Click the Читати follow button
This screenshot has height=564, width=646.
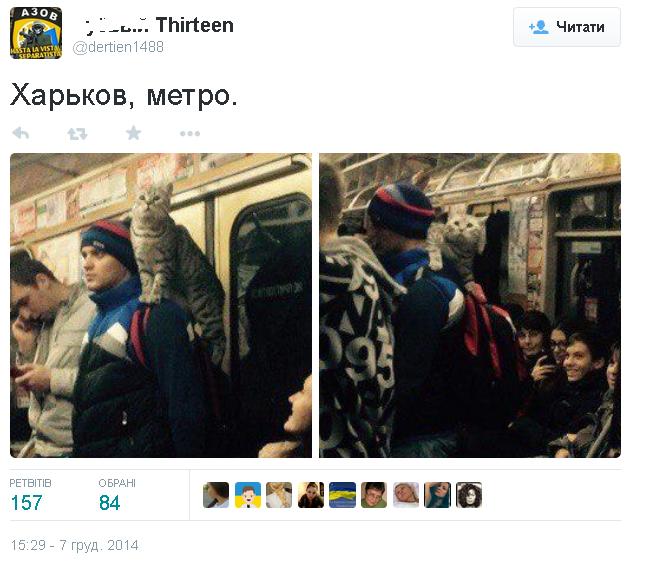point(566,27)
